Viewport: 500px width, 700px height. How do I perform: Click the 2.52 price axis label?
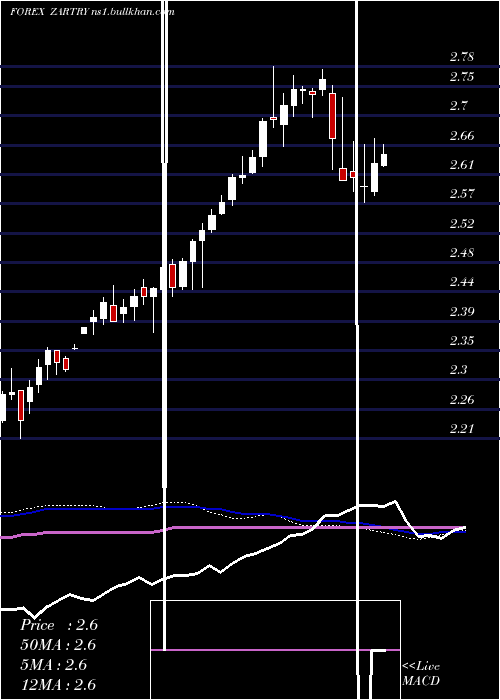tap(462, 223)
